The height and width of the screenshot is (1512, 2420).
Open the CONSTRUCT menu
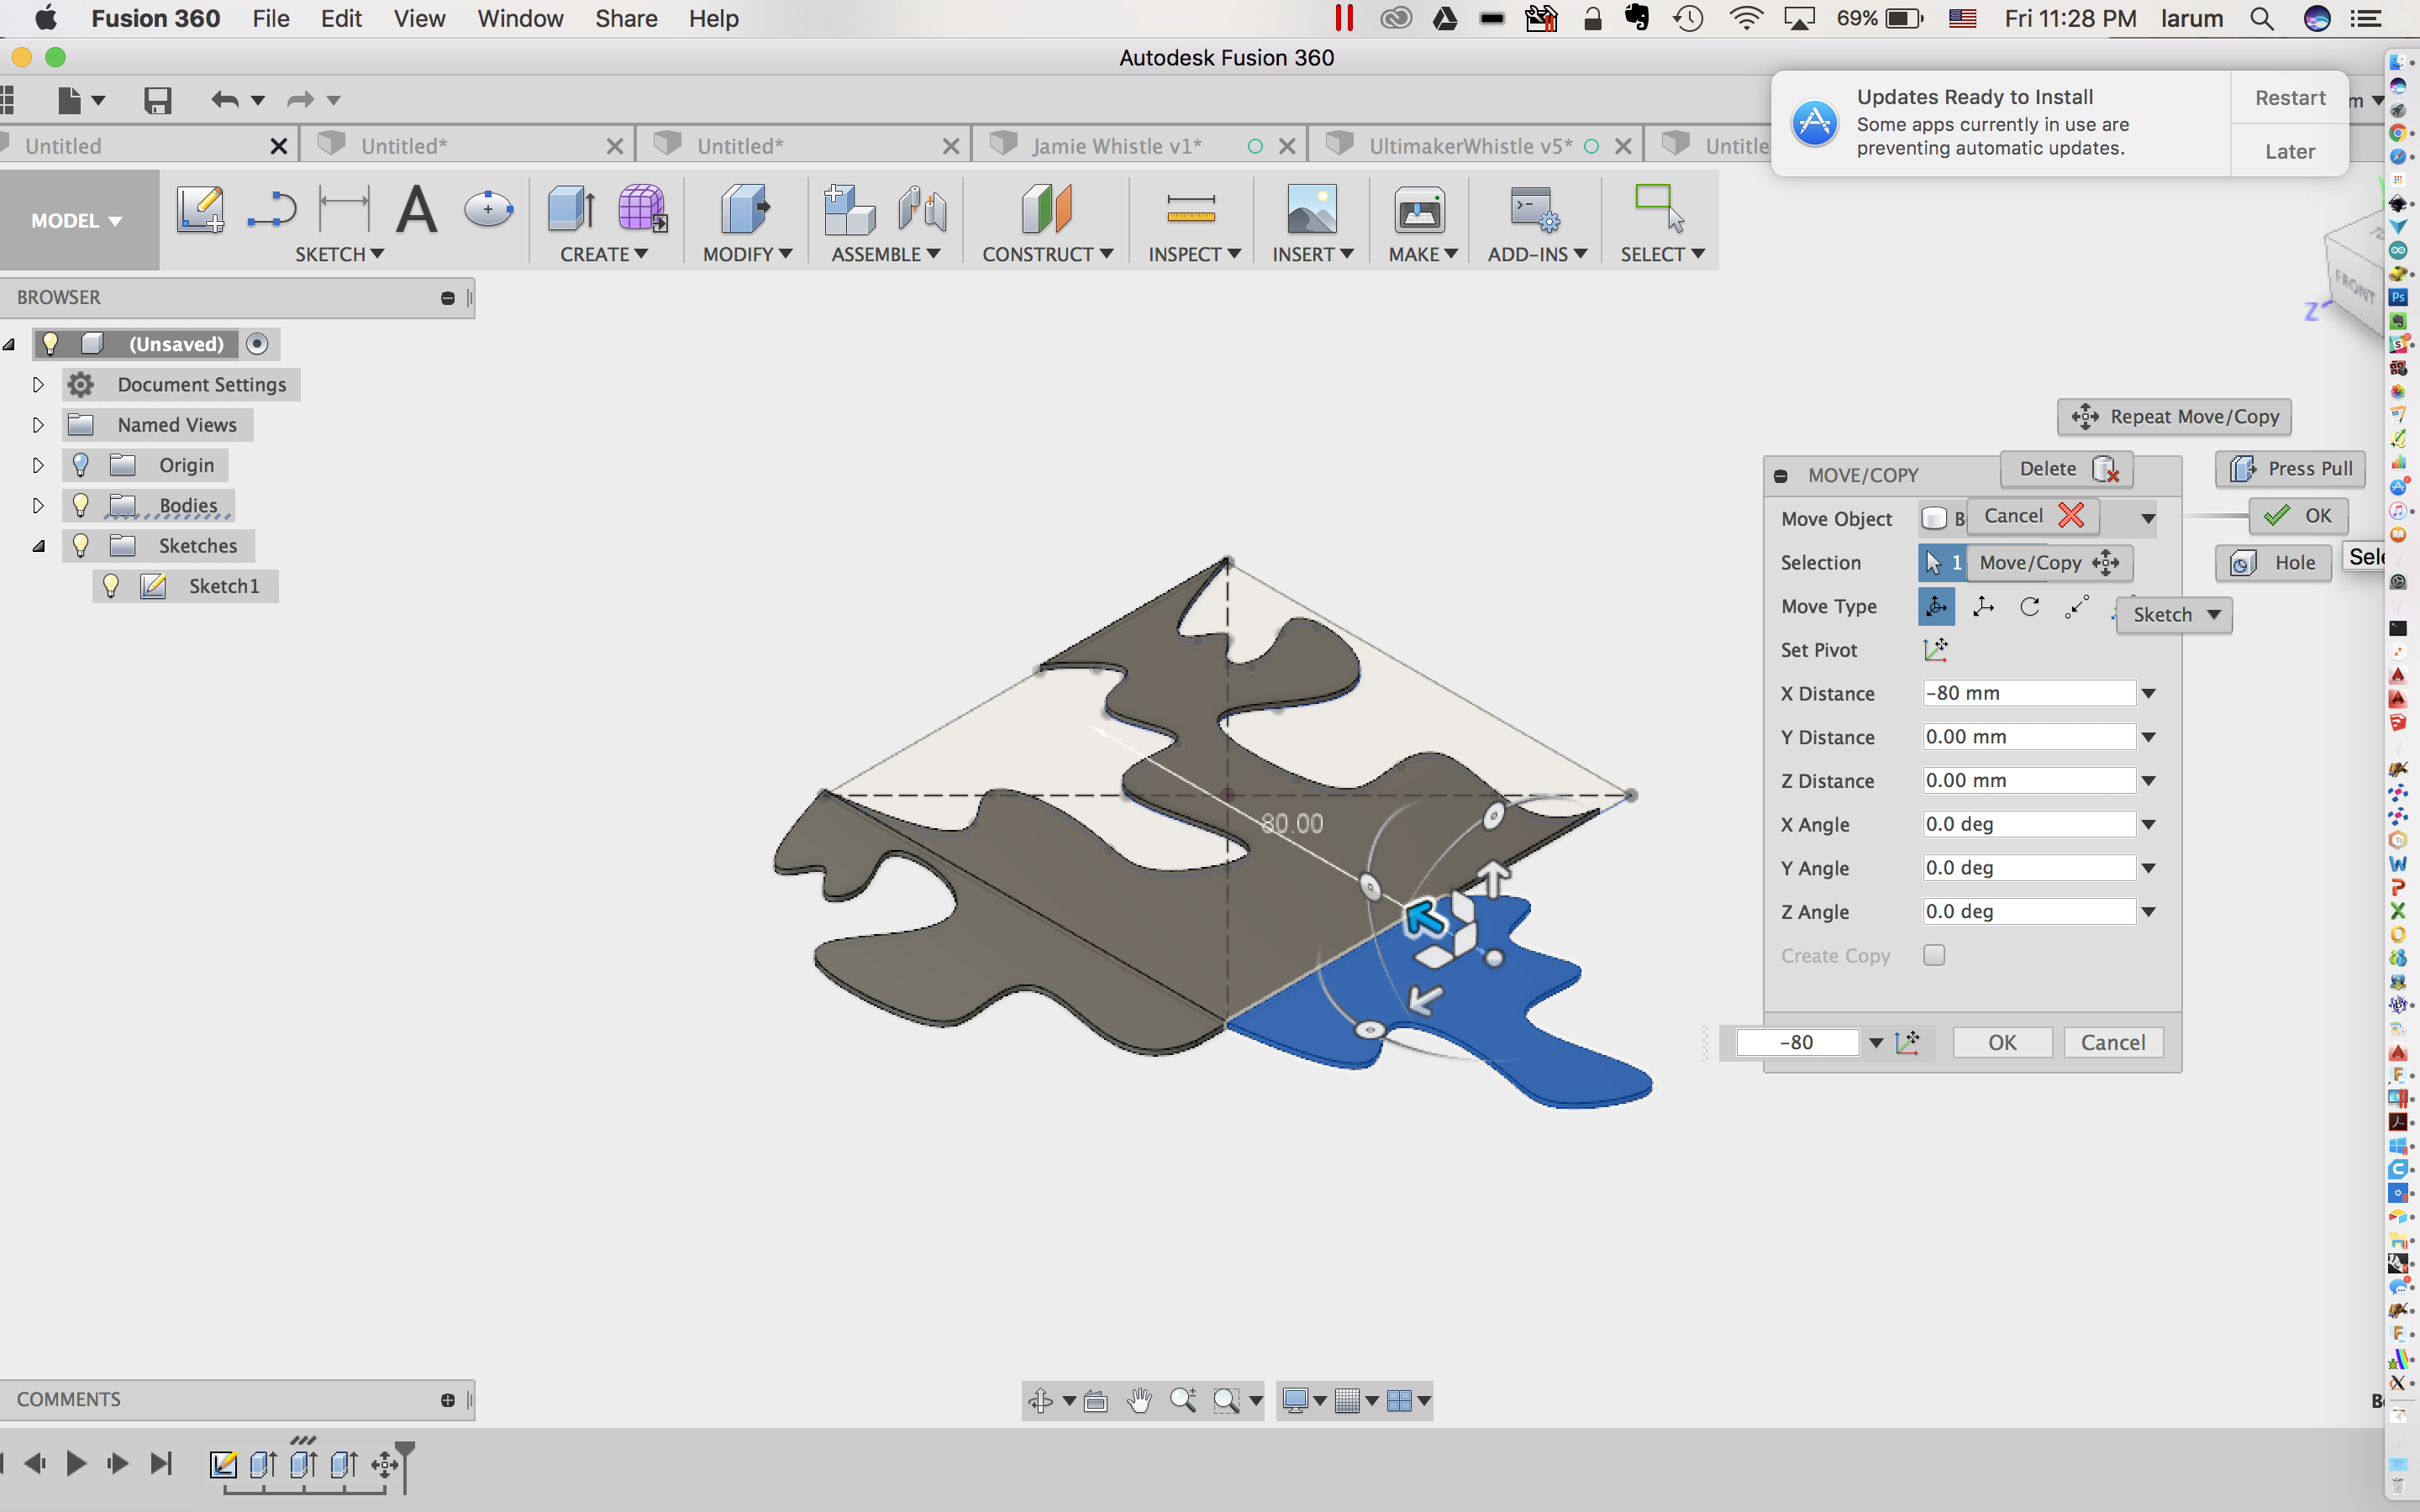click(1047, 254)
